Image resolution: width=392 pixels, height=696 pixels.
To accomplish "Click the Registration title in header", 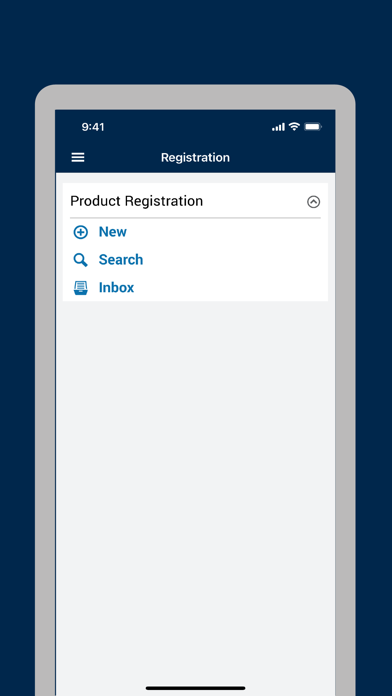I will (195, 158).
